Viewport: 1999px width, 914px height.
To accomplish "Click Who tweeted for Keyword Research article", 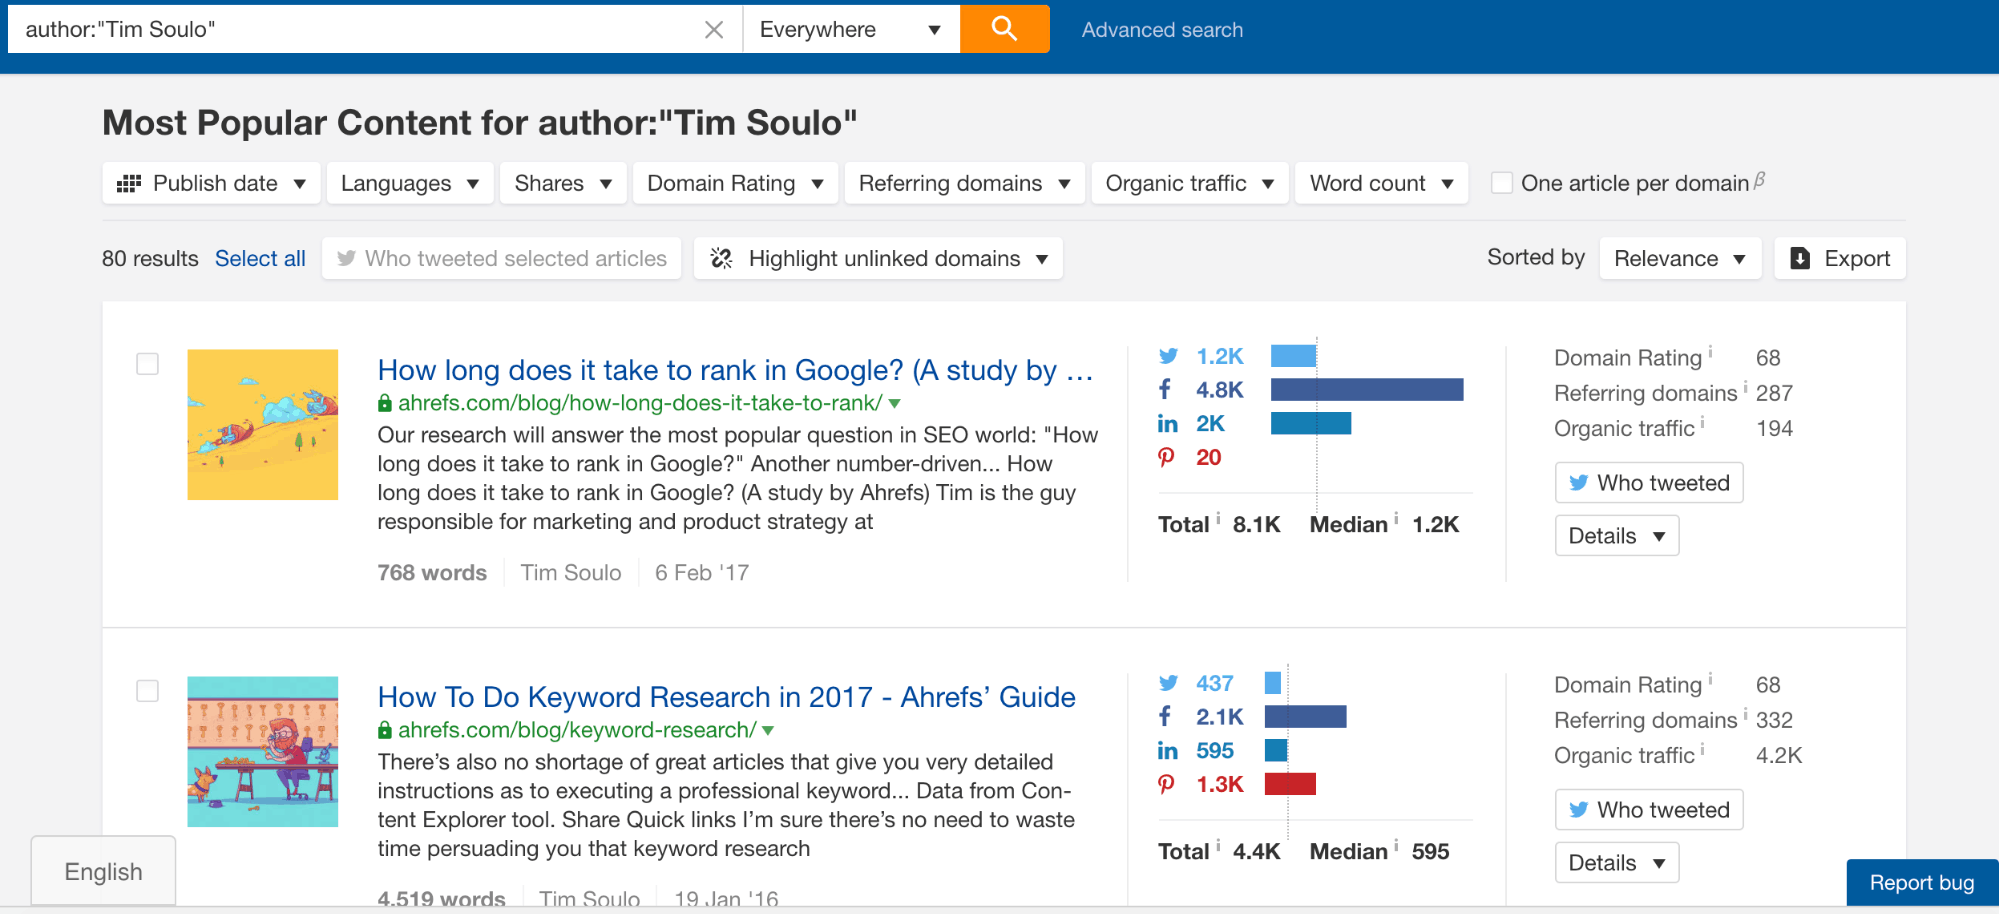I will click(1649, 809).
